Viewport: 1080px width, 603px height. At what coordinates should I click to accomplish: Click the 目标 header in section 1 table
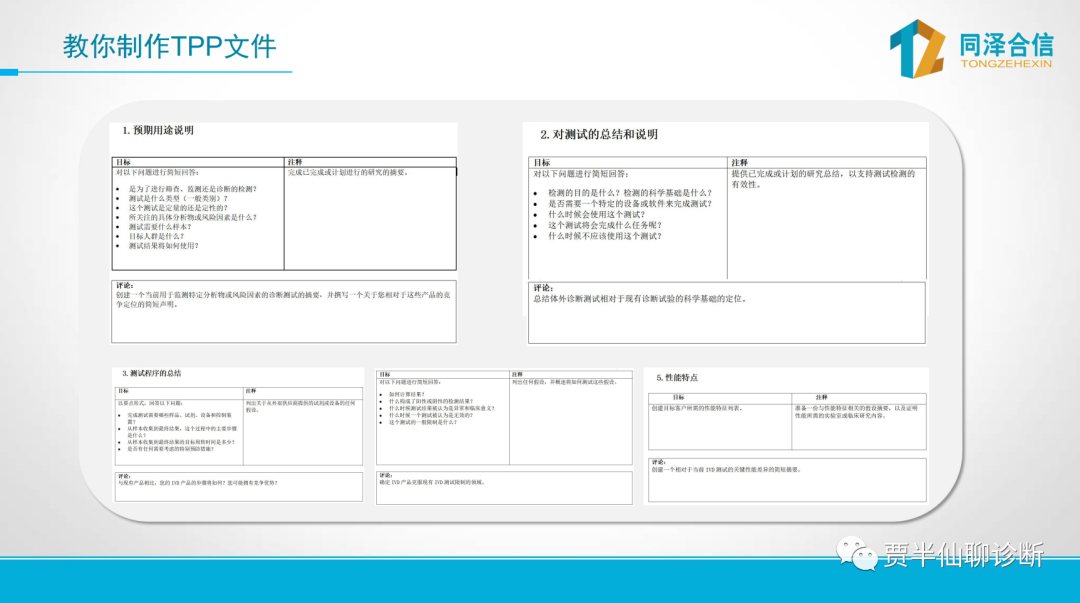[123, 162]
